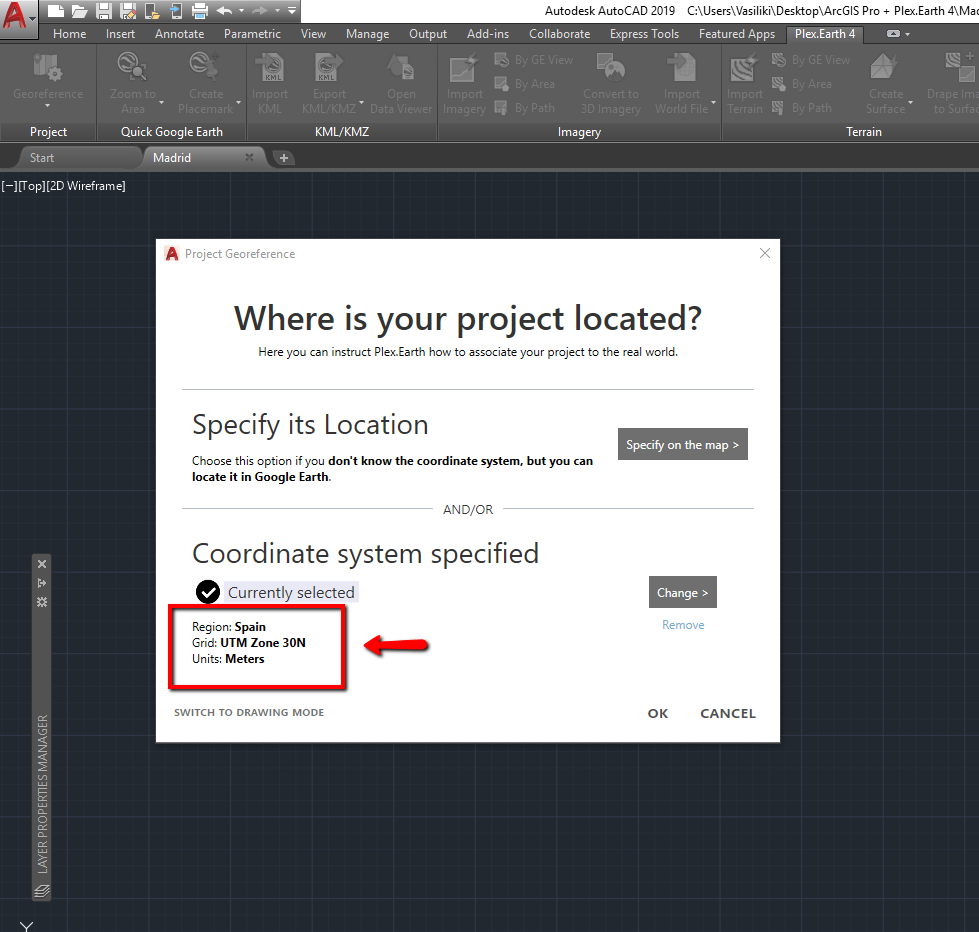Click the Georeference ribbon icon

pos(47,67)
